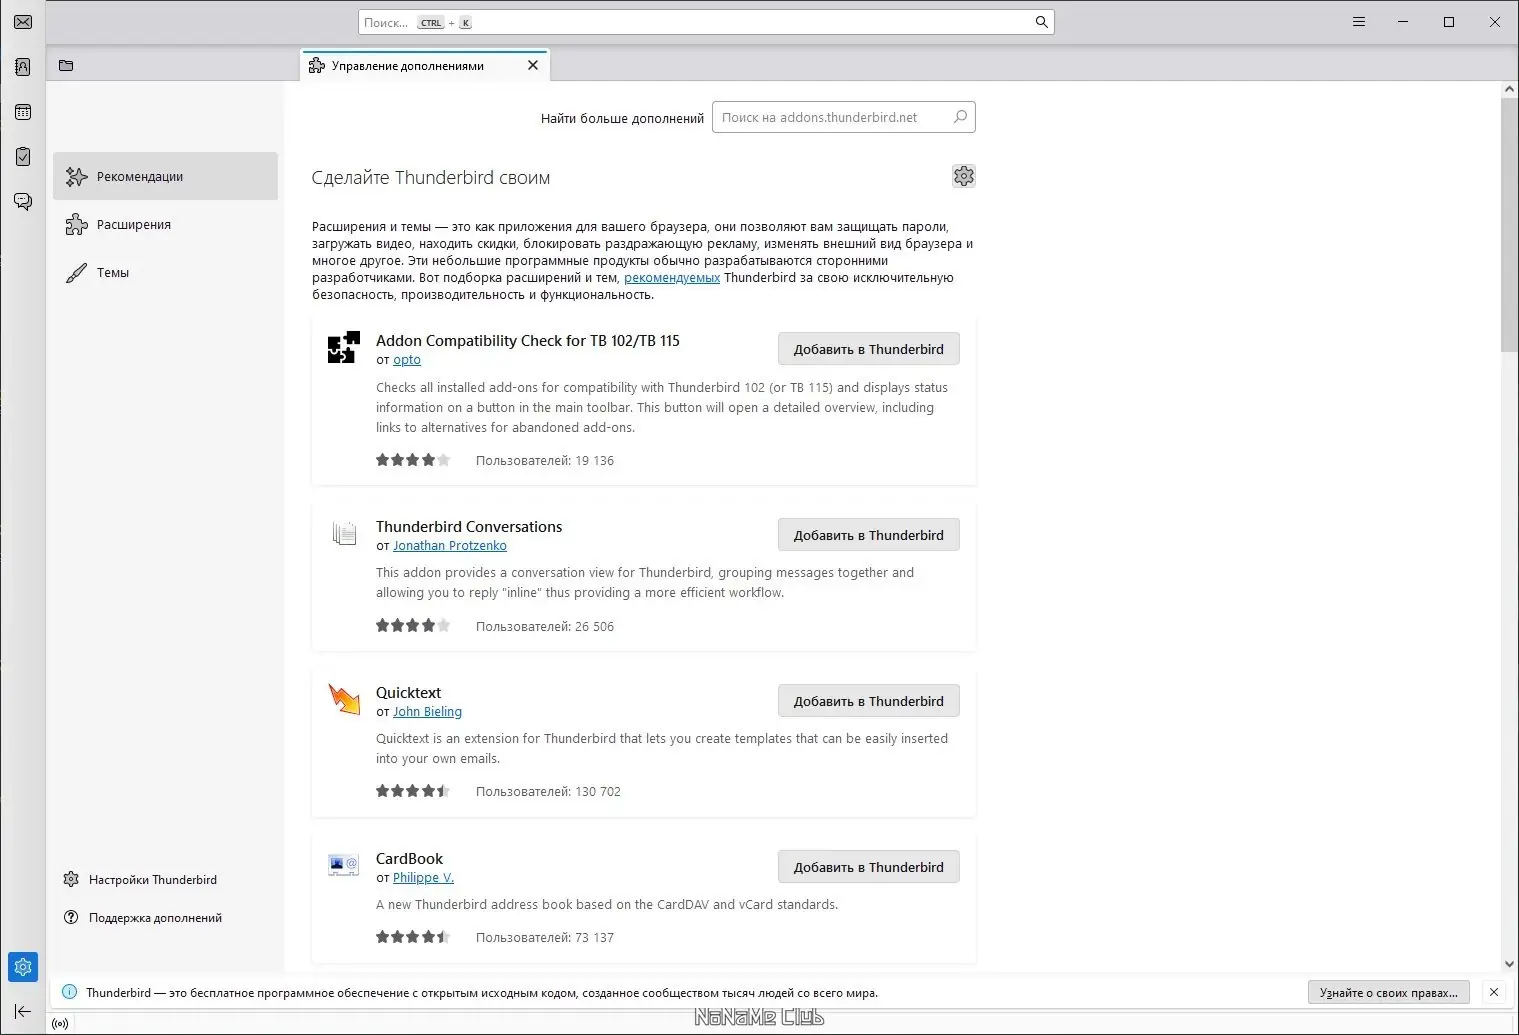Click the 'Пользователей: 26 506' count

pyautogui.click(x=545, y=627)
